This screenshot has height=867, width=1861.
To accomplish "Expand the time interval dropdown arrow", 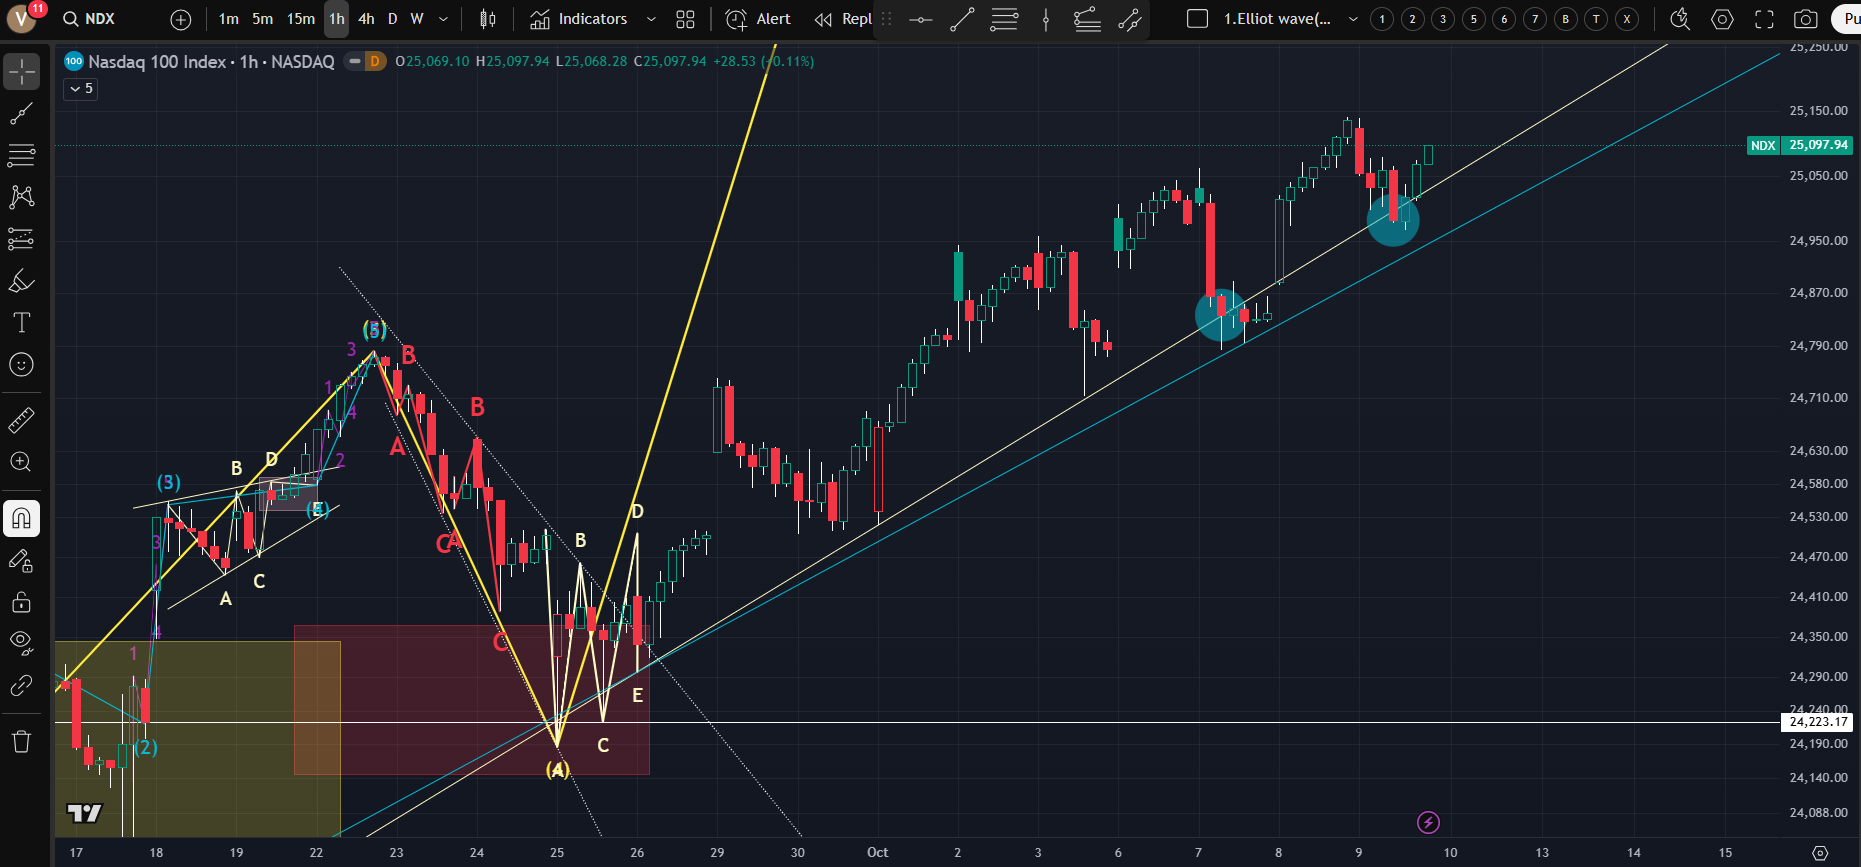I will 443,19.
